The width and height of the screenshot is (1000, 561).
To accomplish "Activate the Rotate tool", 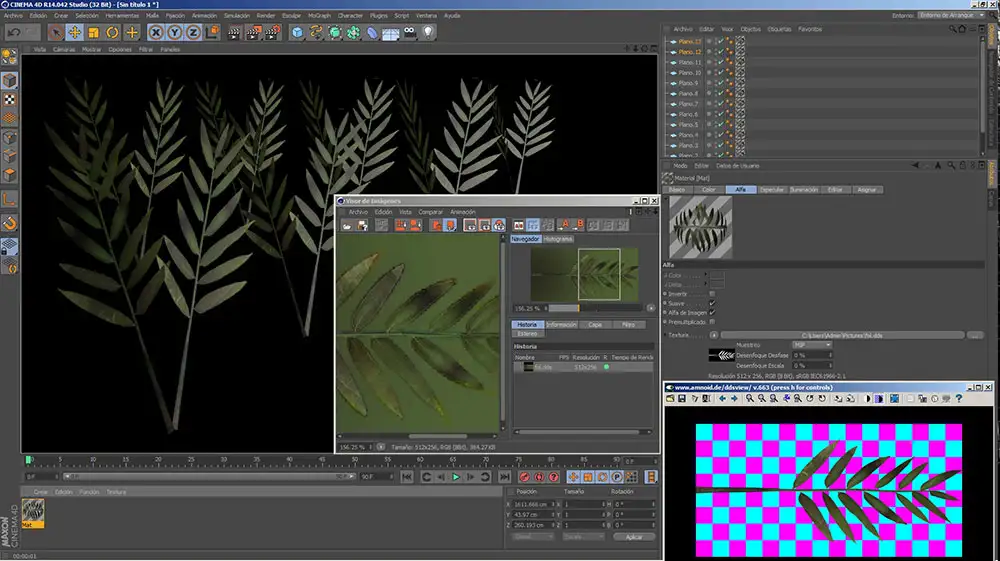I will tap(112, 32).
